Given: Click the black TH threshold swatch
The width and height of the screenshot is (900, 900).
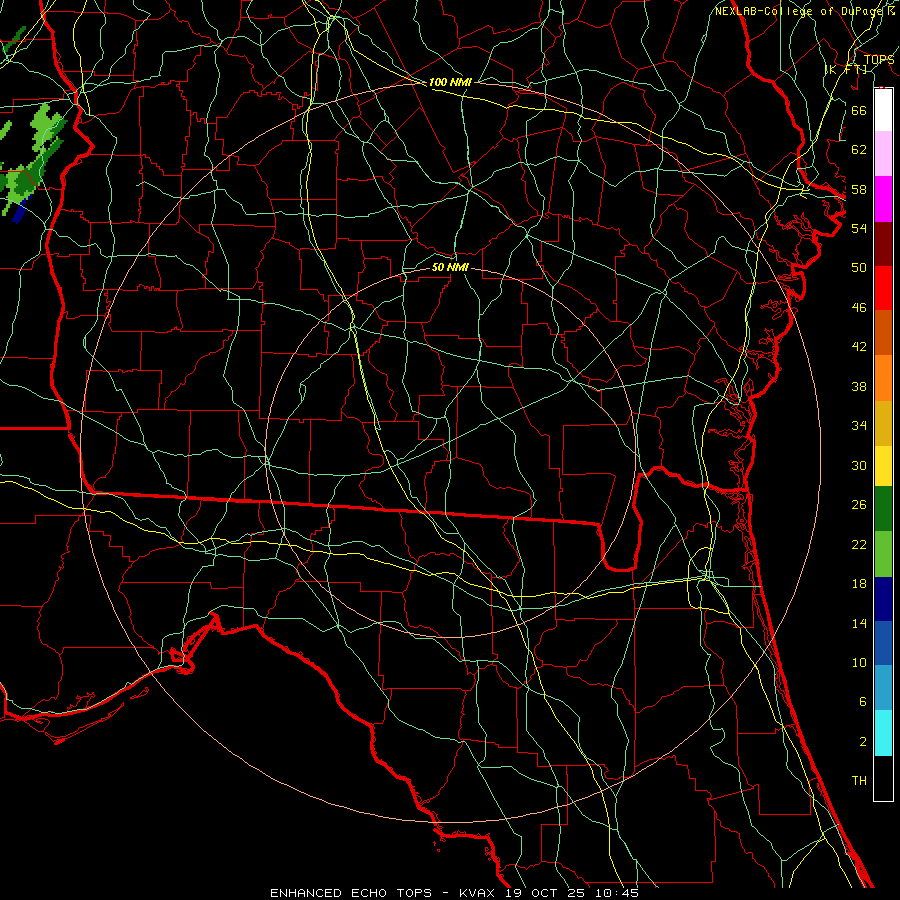Looking at the screenshot, I should point(883,778).
